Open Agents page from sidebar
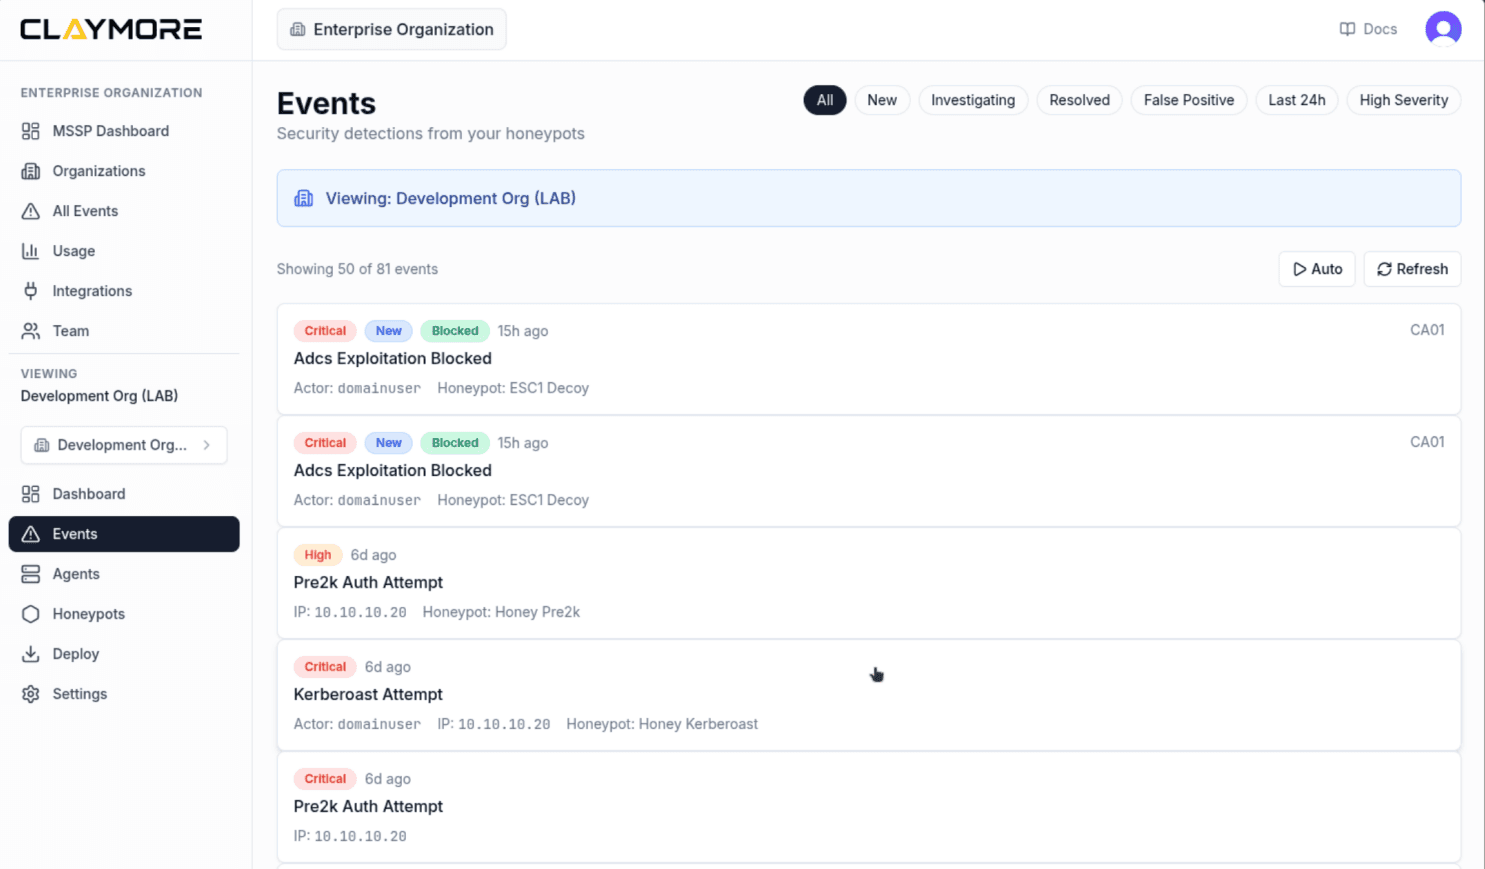This screenshot has width=1485, height=869. [x=124, y=574]
